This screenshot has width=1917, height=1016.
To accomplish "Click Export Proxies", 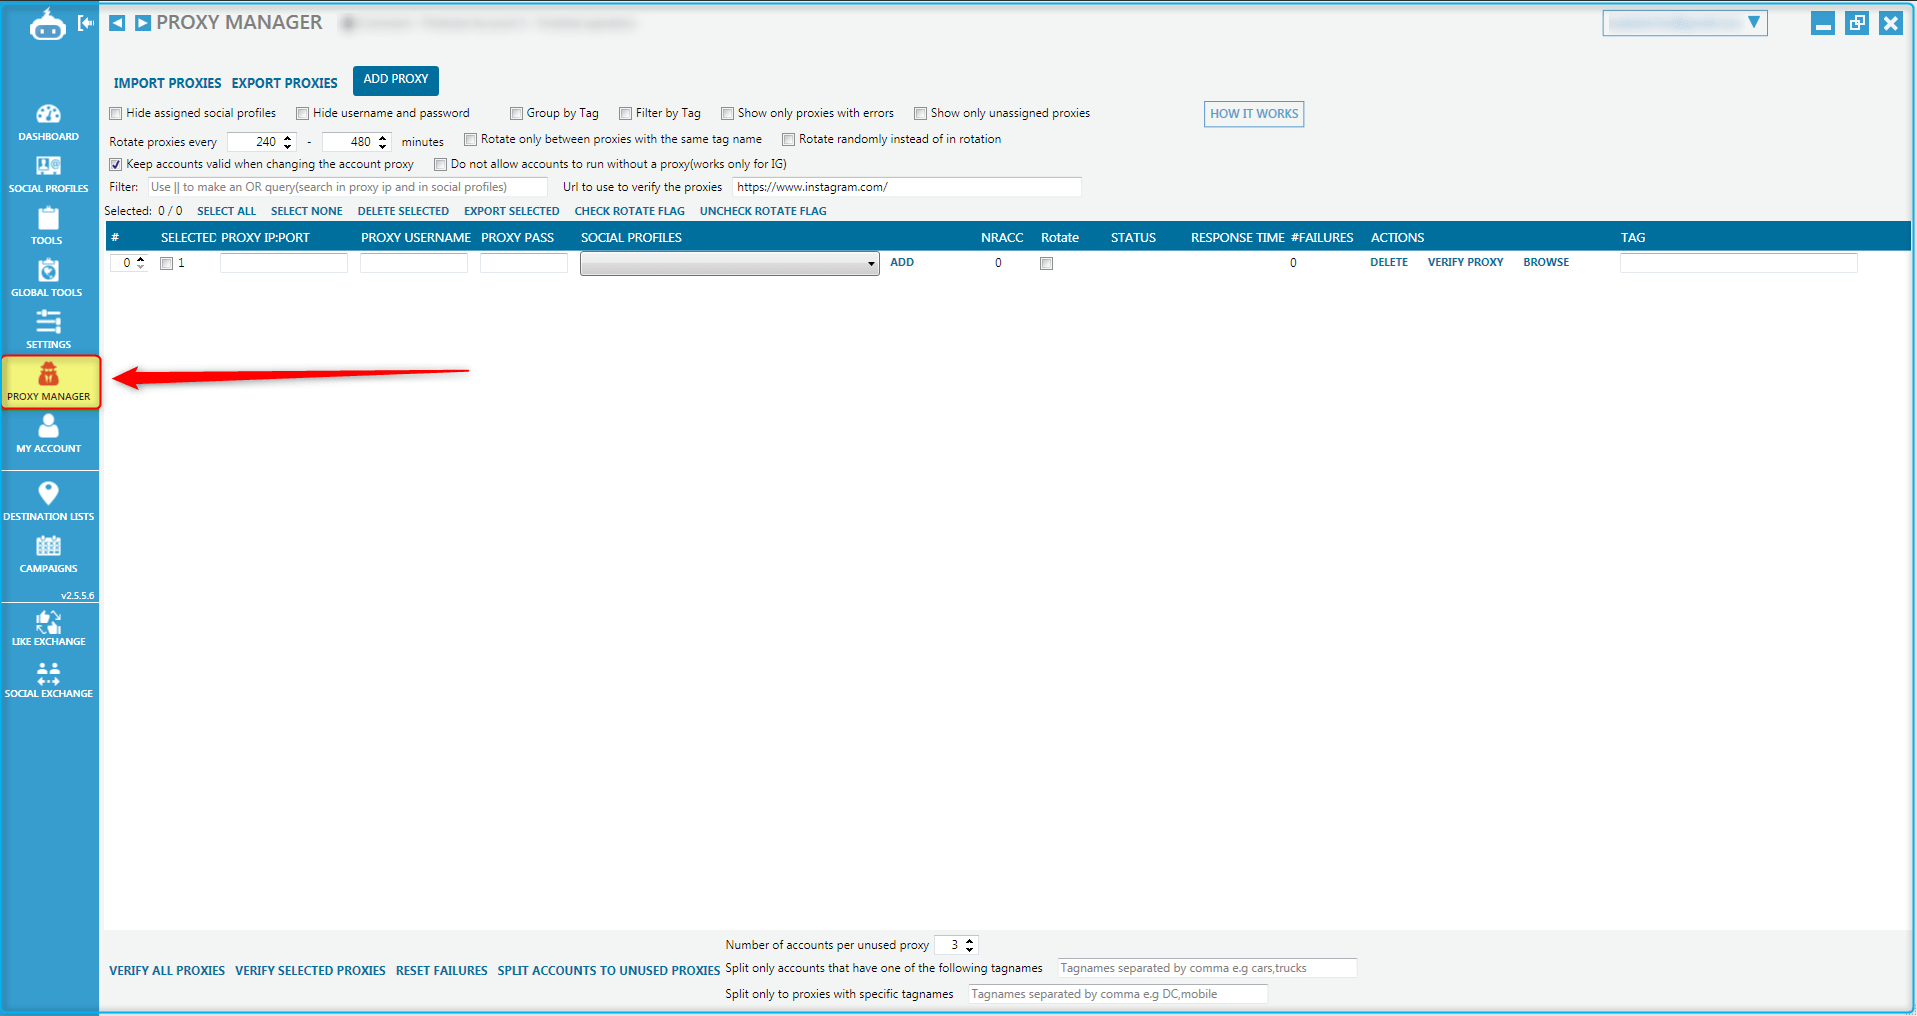I will pyautogui.click(x=285, y=83).
